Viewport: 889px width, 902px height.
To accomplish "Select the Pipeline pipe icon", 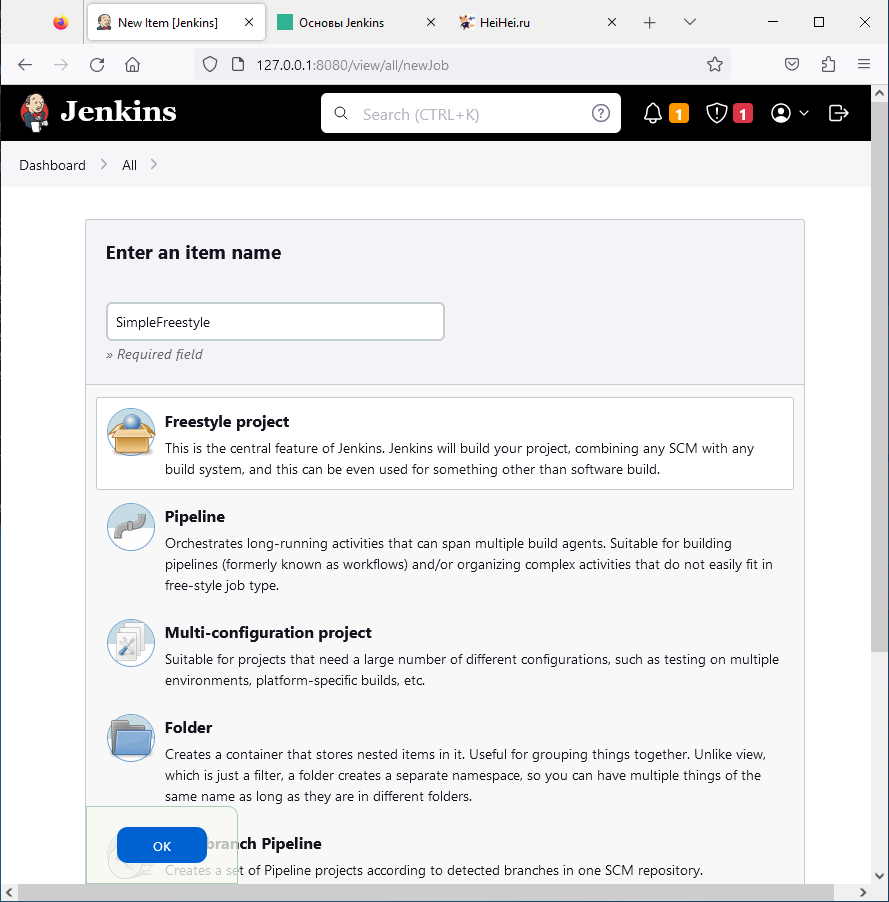I will (131, 527).
